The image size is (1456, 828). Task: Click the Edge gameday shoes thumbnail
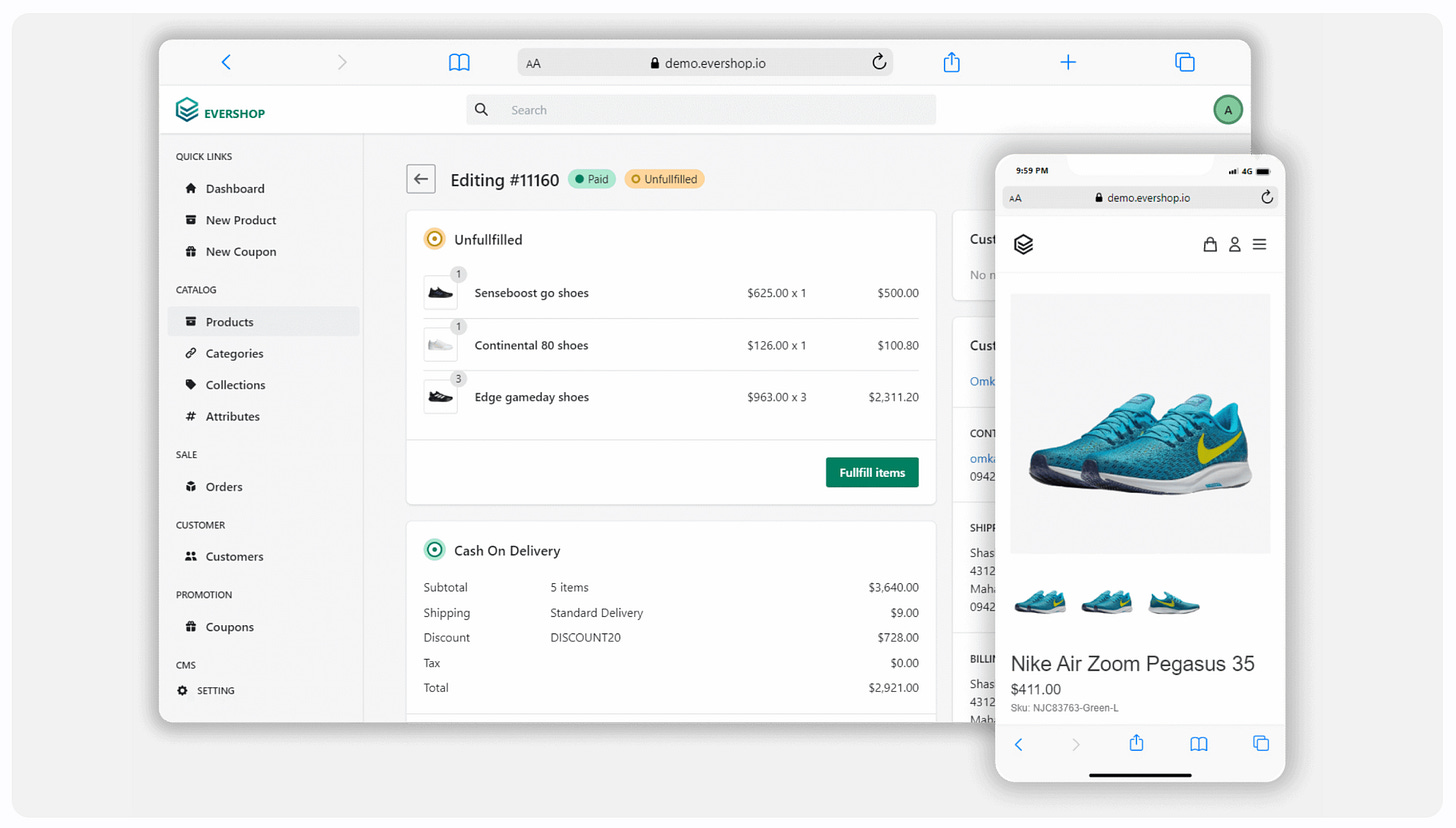click(440, 397)
